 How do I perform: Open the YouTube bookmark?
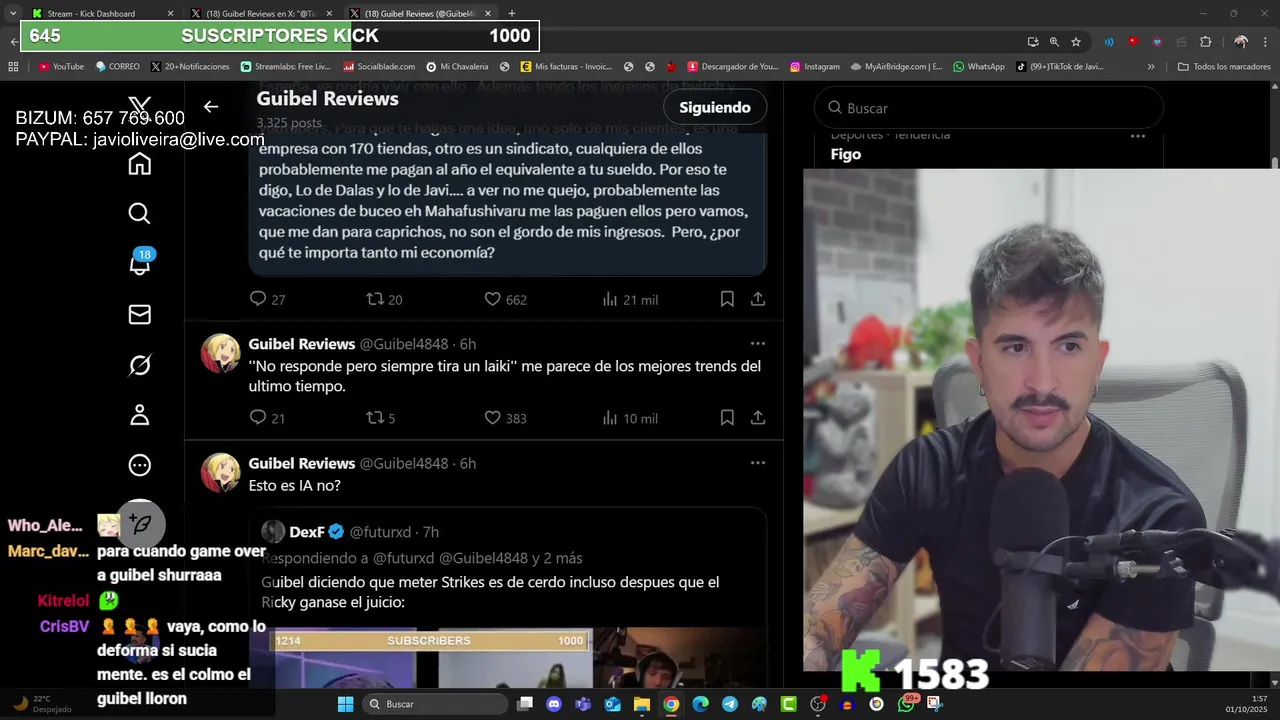(x=61, y=67)
